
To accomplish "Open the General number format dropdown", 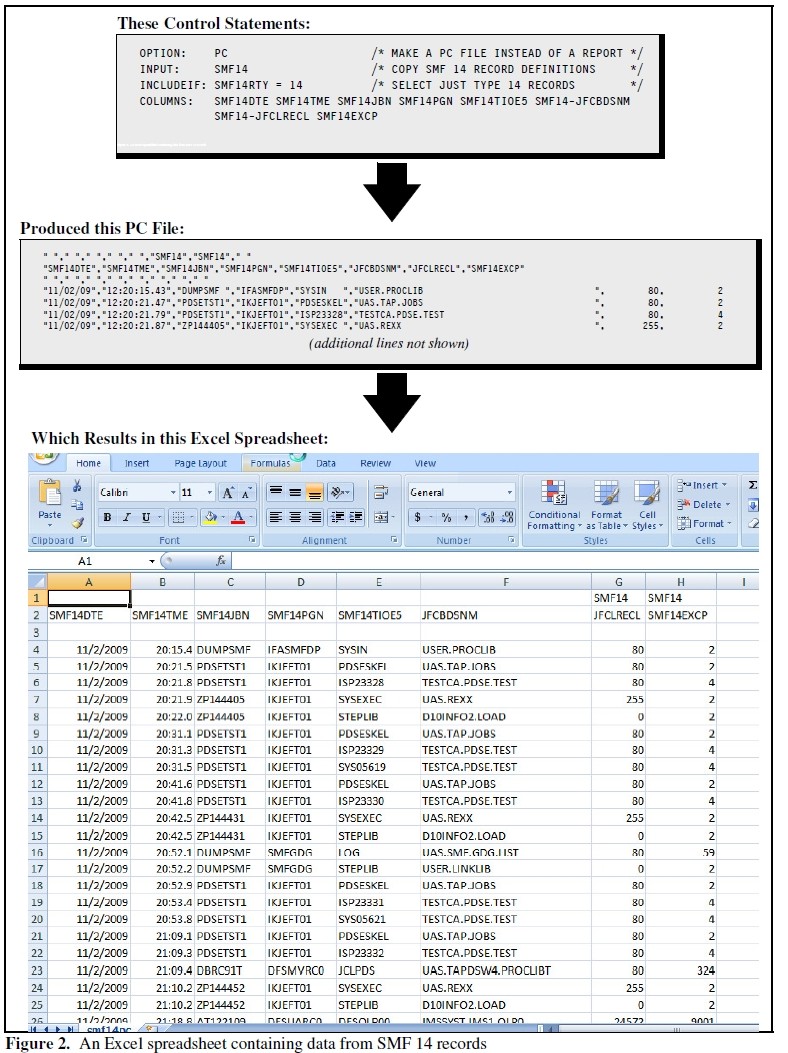I will (x=509, y=493).
